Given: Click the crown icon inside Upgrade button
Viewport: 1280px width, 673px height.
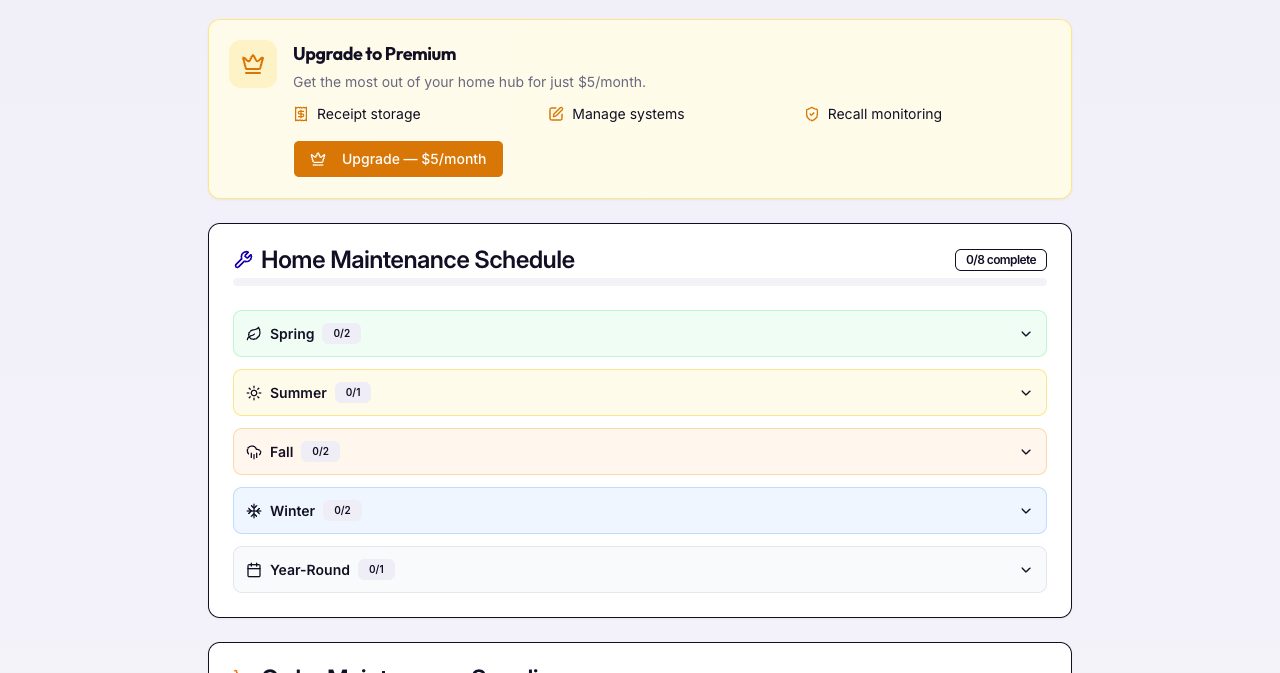Looking at the screenshot, I should pyautogui.click(x=318, y=159).
